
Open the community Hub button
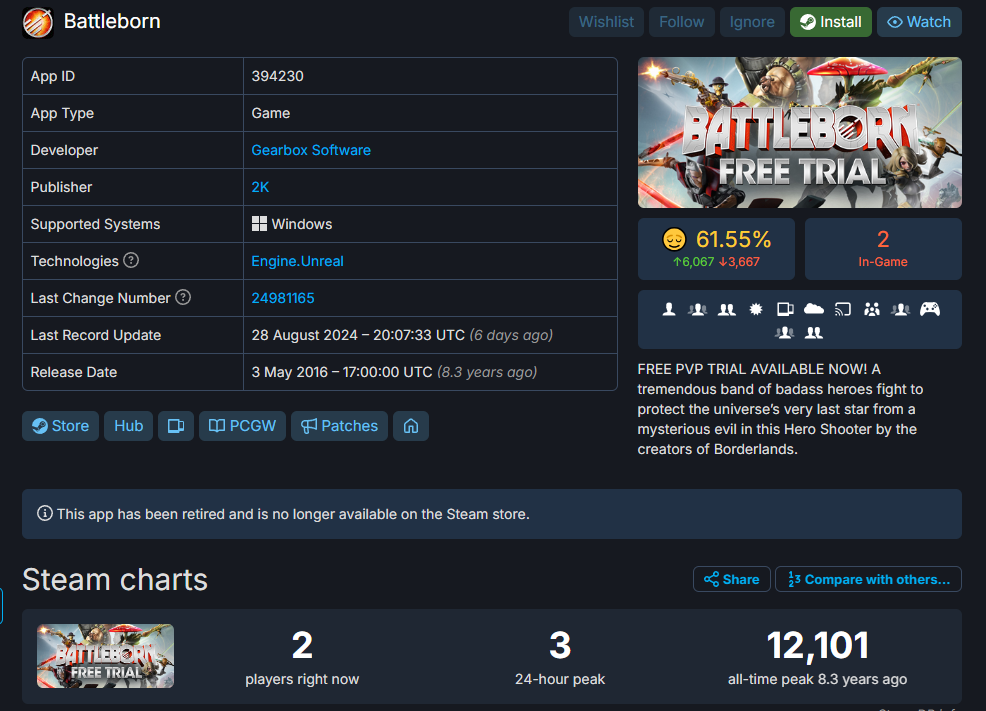point(128,426)
